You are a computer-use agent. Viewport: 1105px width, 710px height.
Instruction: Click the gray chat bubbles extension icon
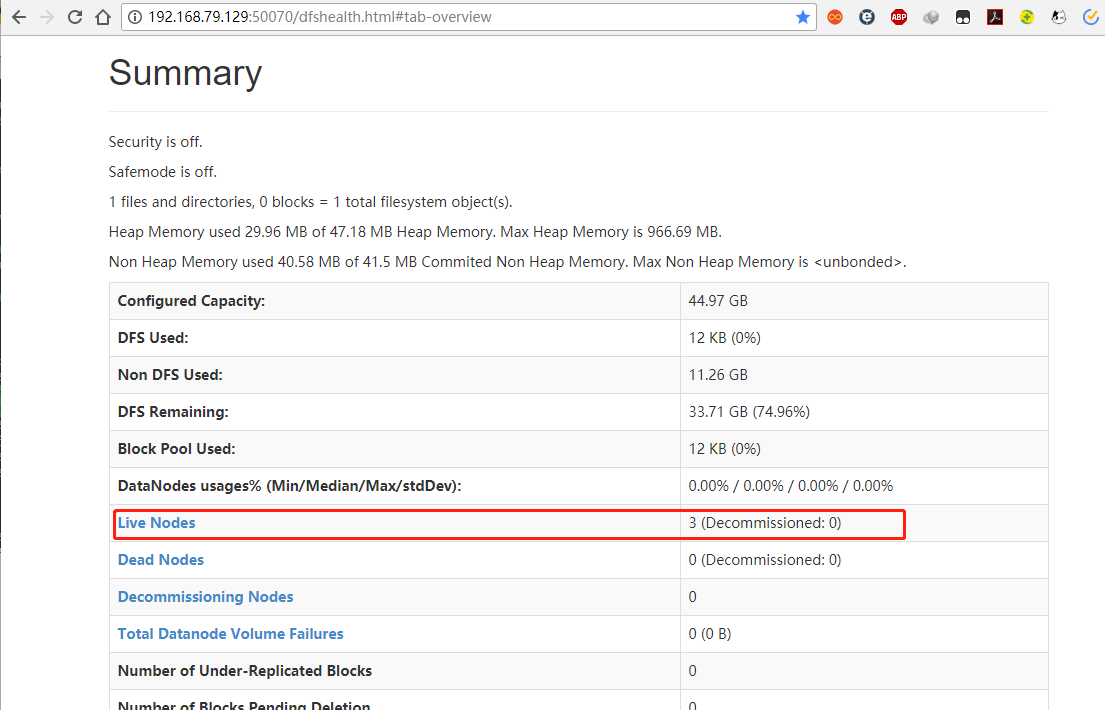pyautogui.click(x=931, y=17)
